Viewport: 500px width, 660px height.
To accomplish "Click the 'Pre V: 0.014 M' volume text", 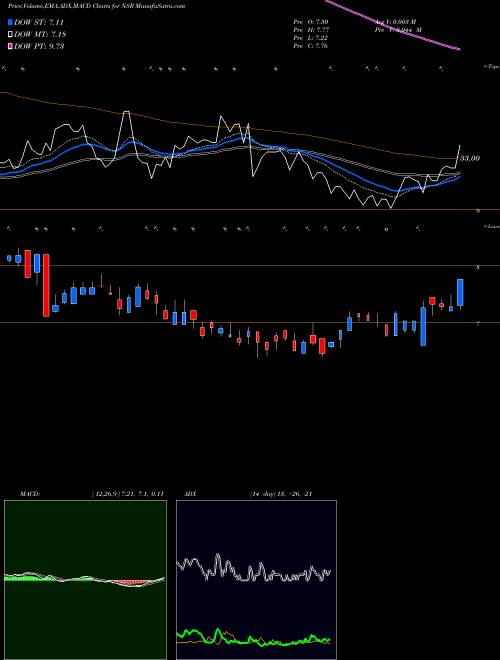I will pos(398,30).
